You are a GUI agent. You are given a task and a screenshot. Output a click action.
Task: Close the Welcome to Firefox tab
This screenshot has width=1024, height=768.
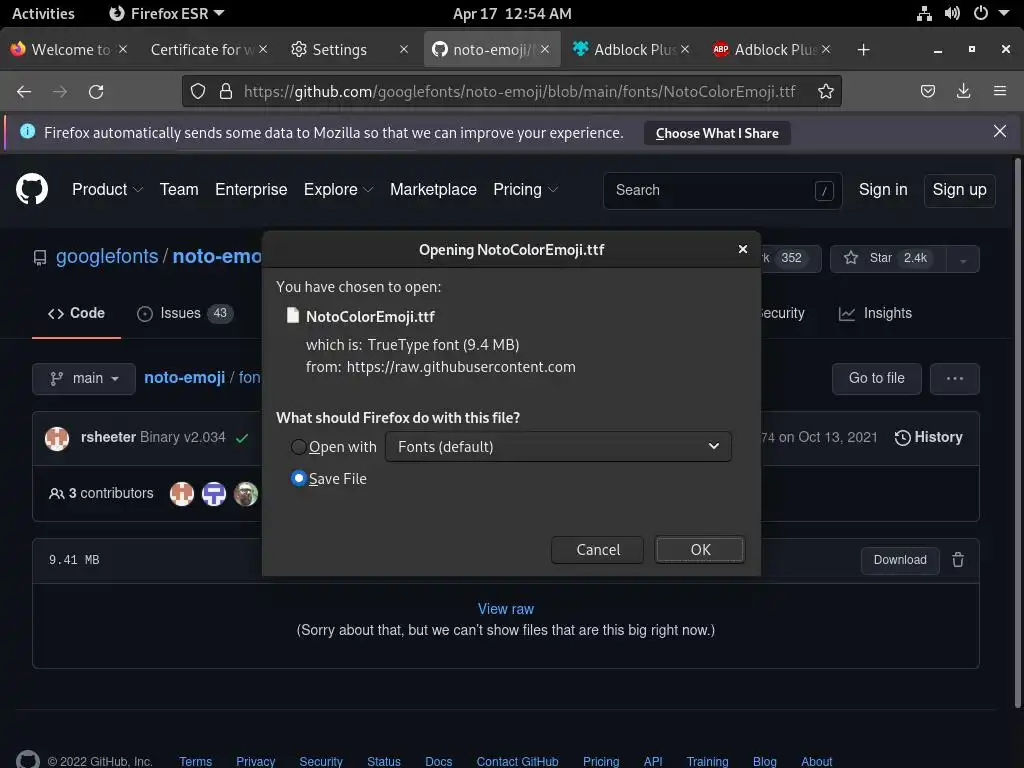point(123,49)
